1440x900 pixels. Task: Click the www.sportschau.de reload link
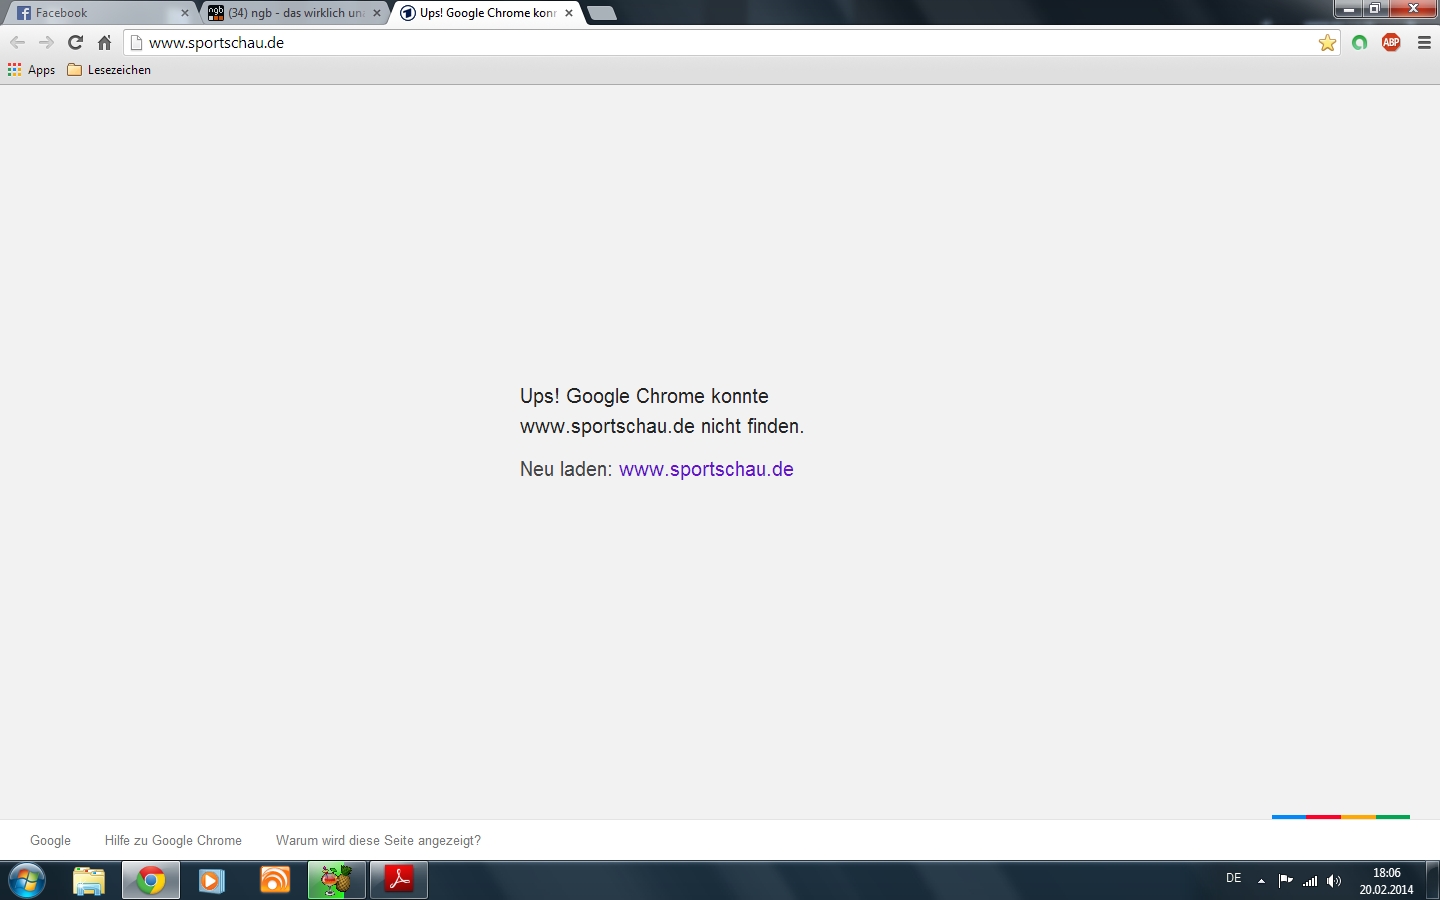click(705, 469)
